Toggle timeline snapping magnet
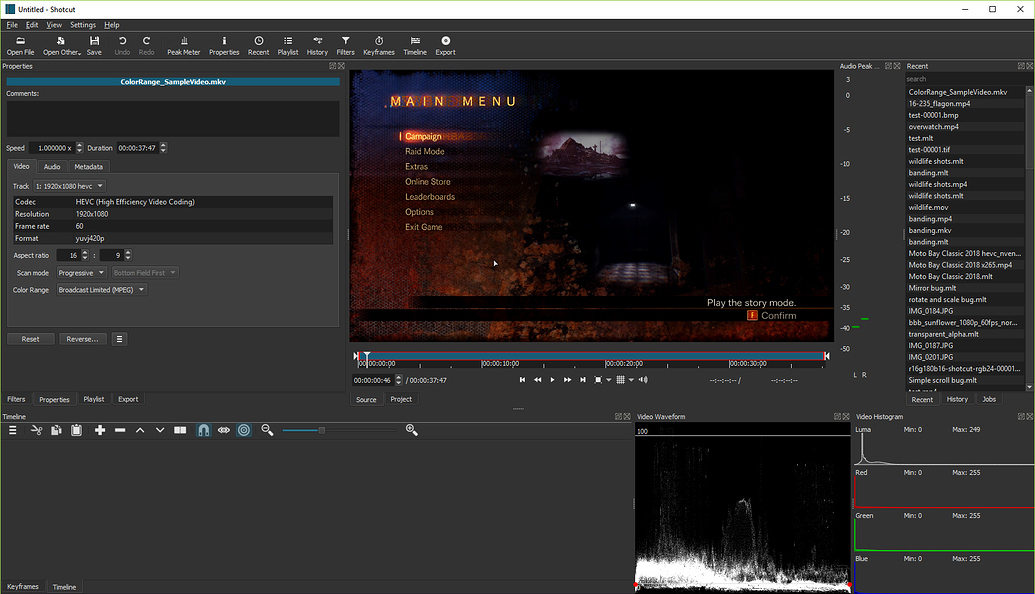 (204, 430)
